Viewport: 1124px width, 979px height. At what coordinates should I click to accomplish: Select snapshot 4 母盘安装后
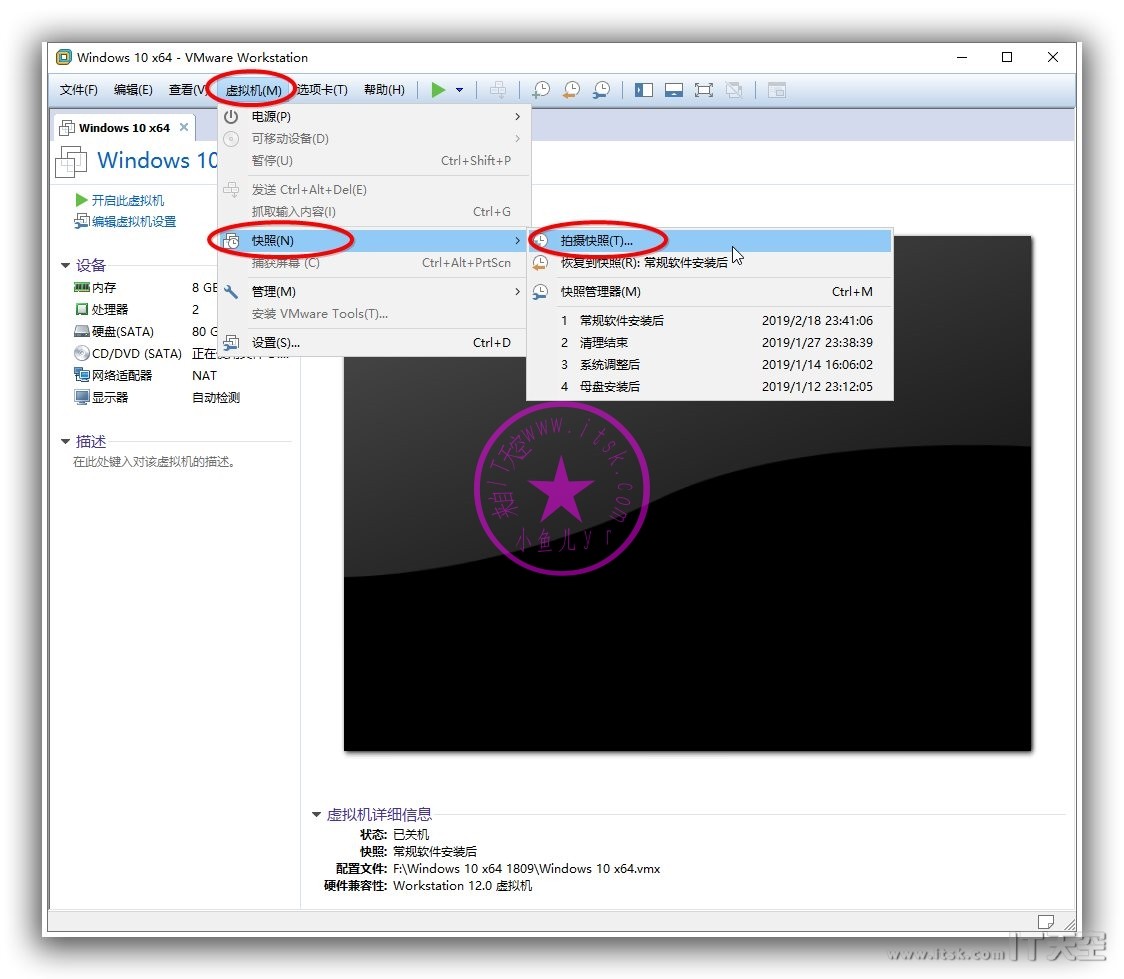click(710, 387)
